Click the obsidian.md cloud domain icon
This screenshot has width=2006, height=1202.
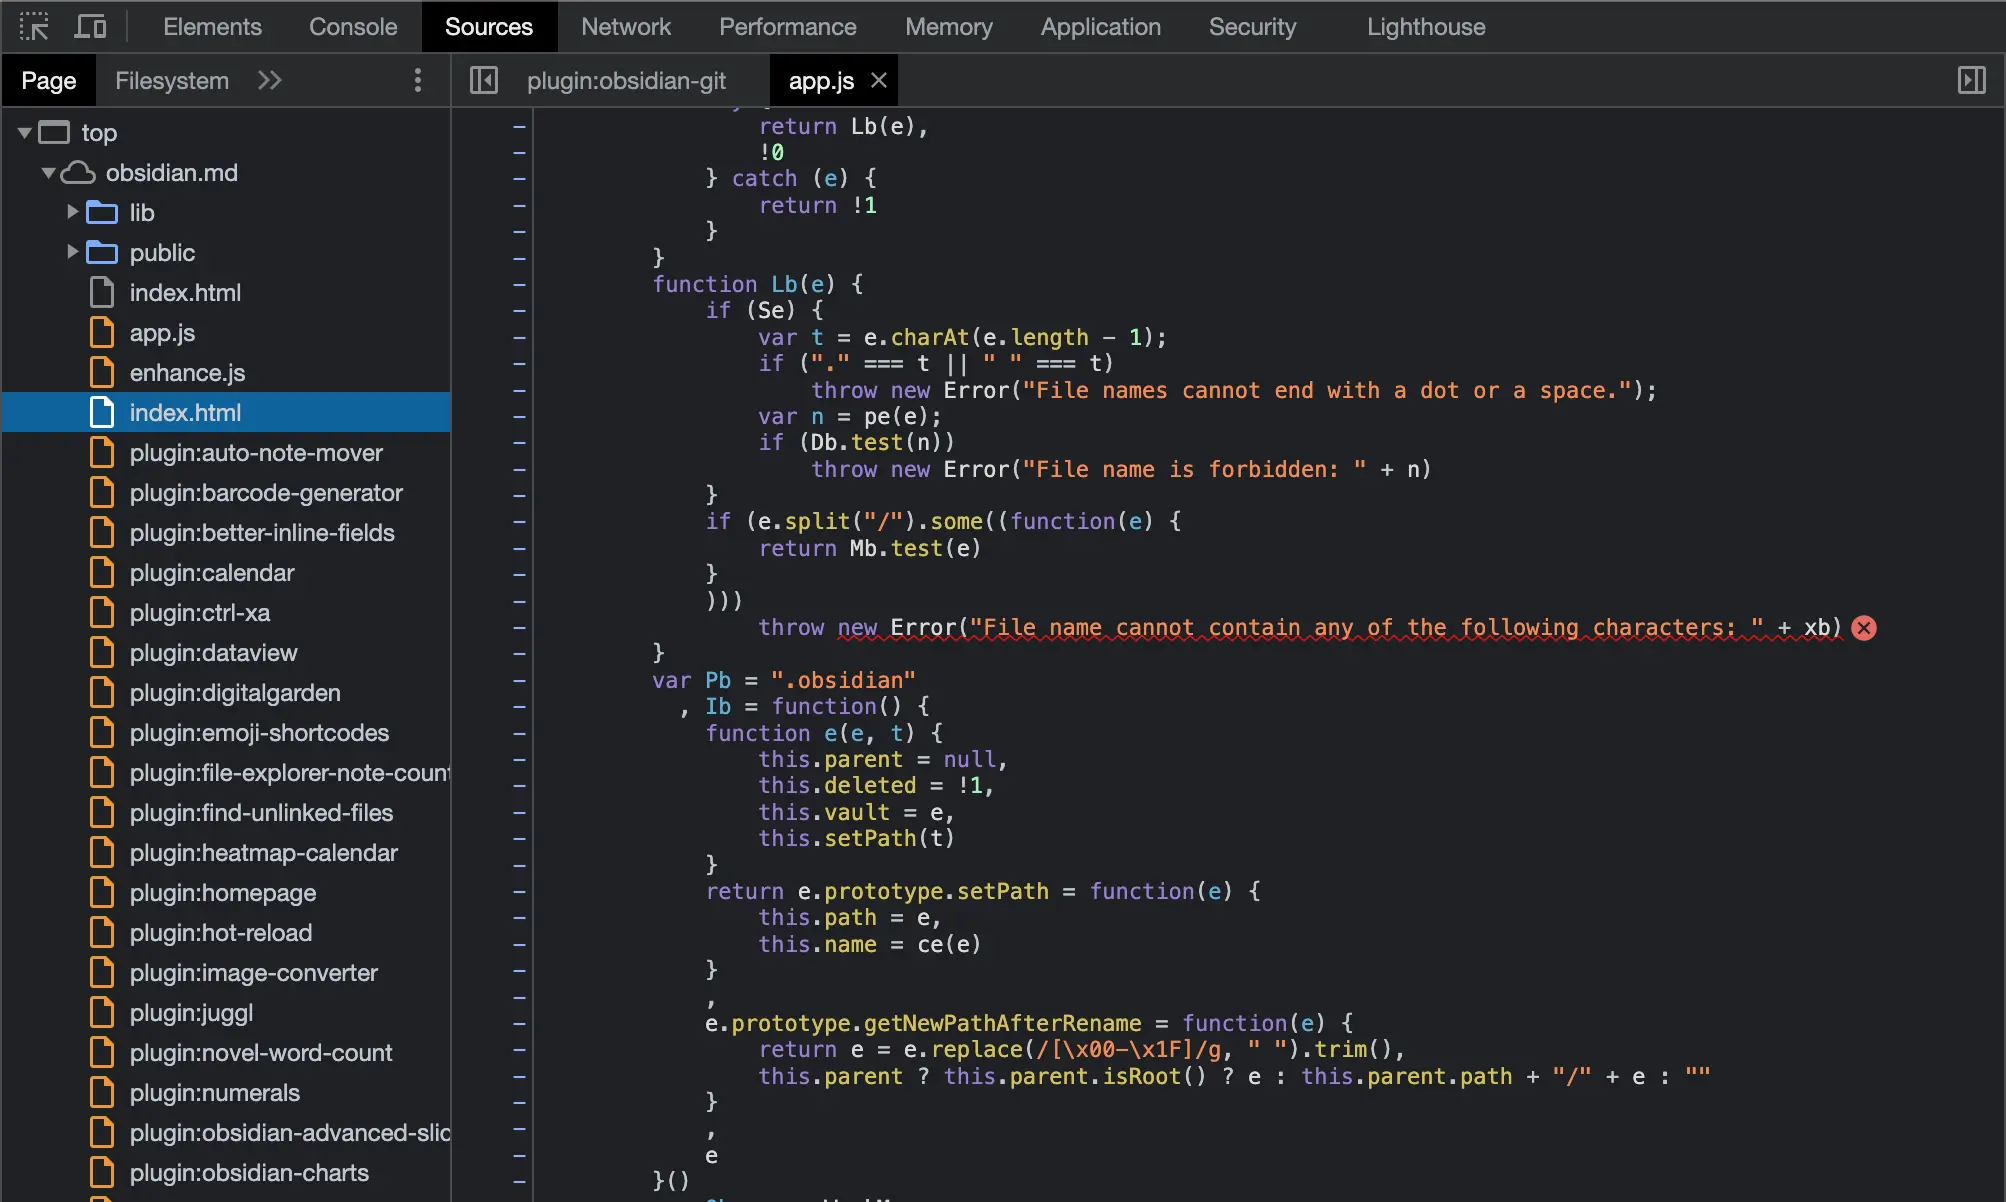tap(78, 173)
